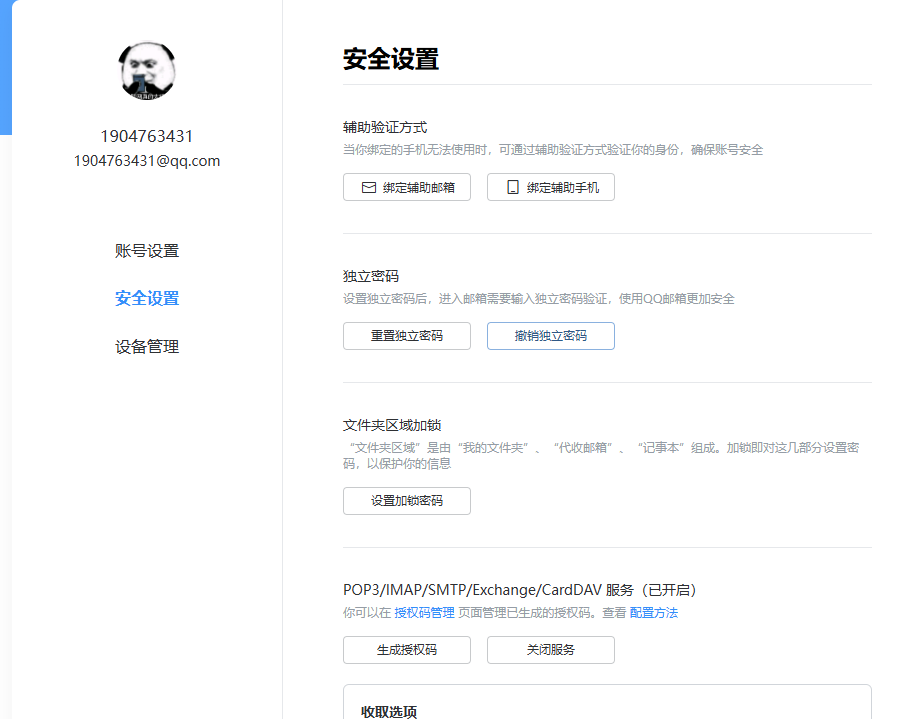This screenshot has width=924, height=719.
Task: Open the 授权码管理 link
Action: (424, 613)
